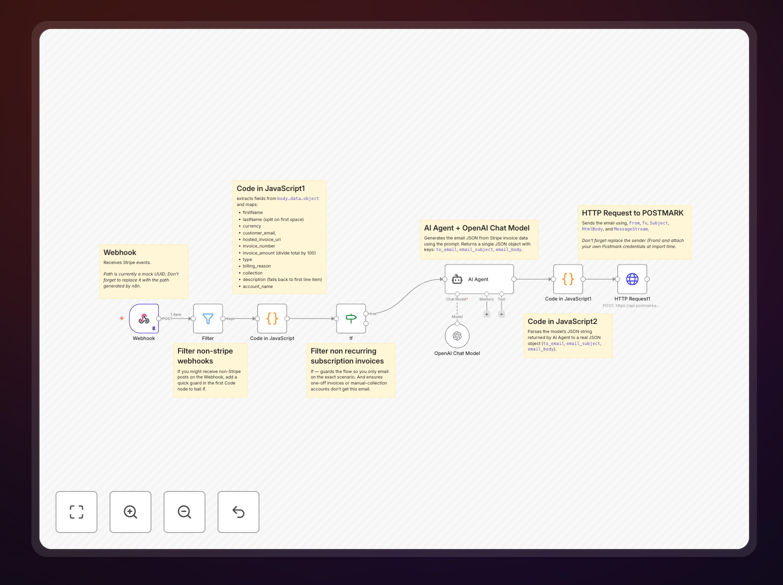The image size is (783, 585).
Task: Select the Webhook trigger node
Action: point(144,318)
